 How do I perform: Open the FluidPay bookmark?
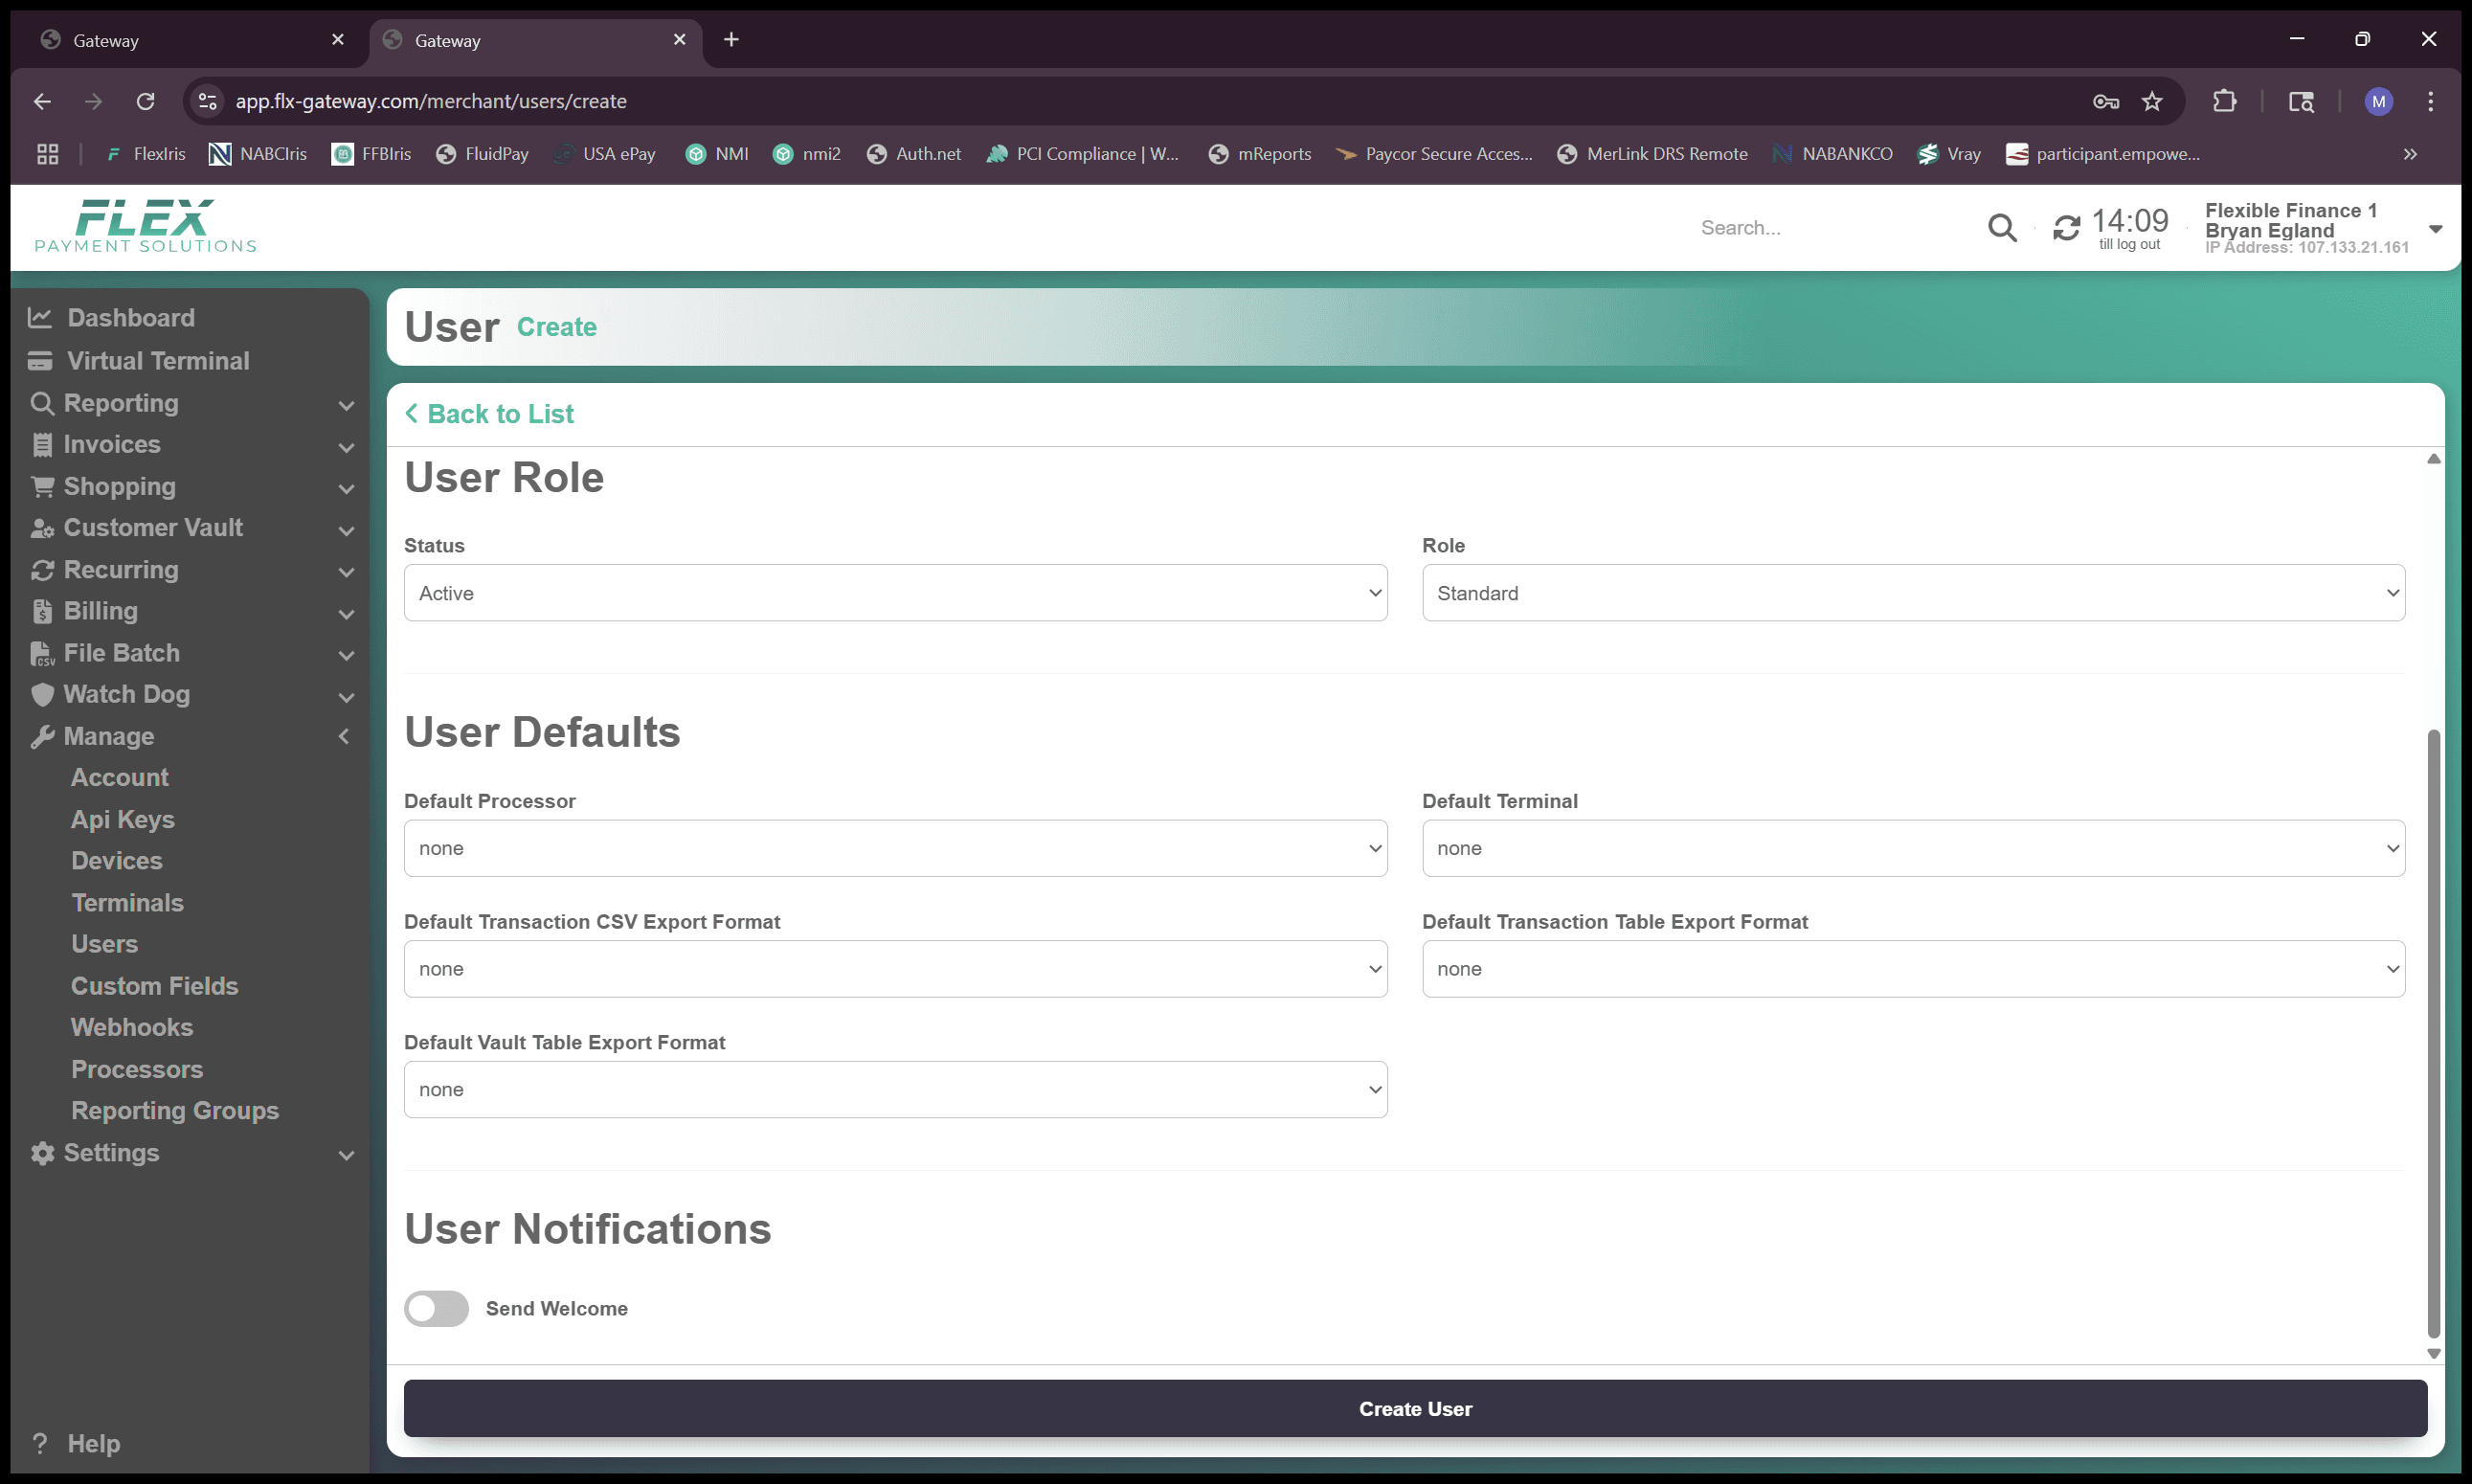tap(482, 154)
